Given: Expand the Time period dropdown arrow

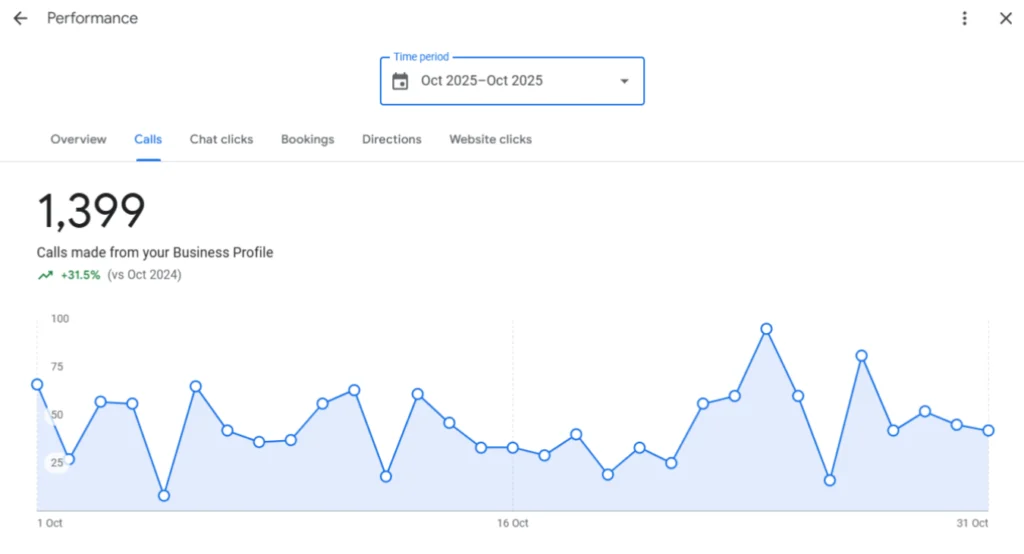Looking at the screenshot, I should pyautogui.click(x=624, y=81).
